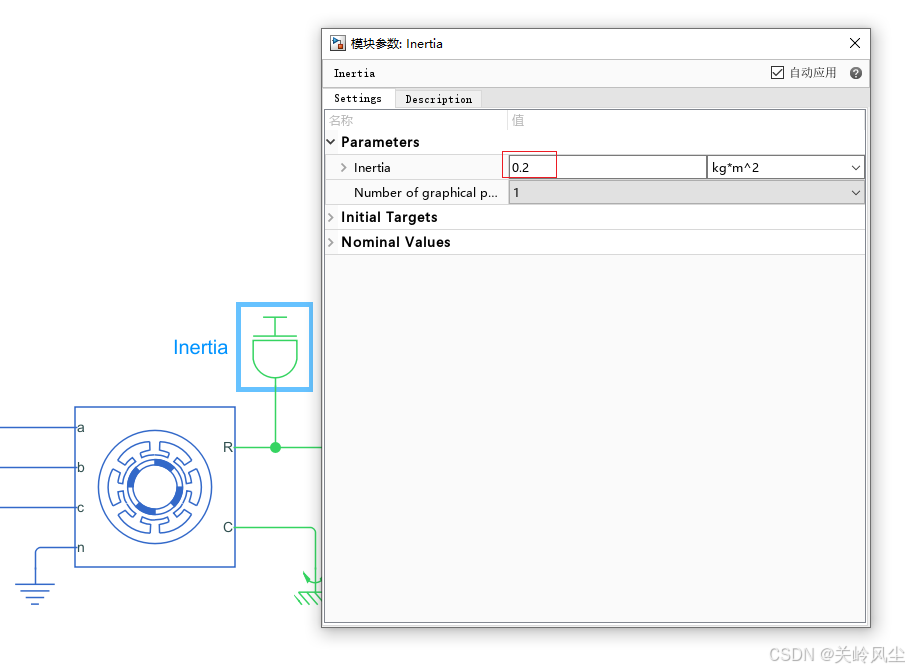Viewport: 909px width, 670px height.
Task: Click the electrical ground symbol at port n
Action: (35, 593)
